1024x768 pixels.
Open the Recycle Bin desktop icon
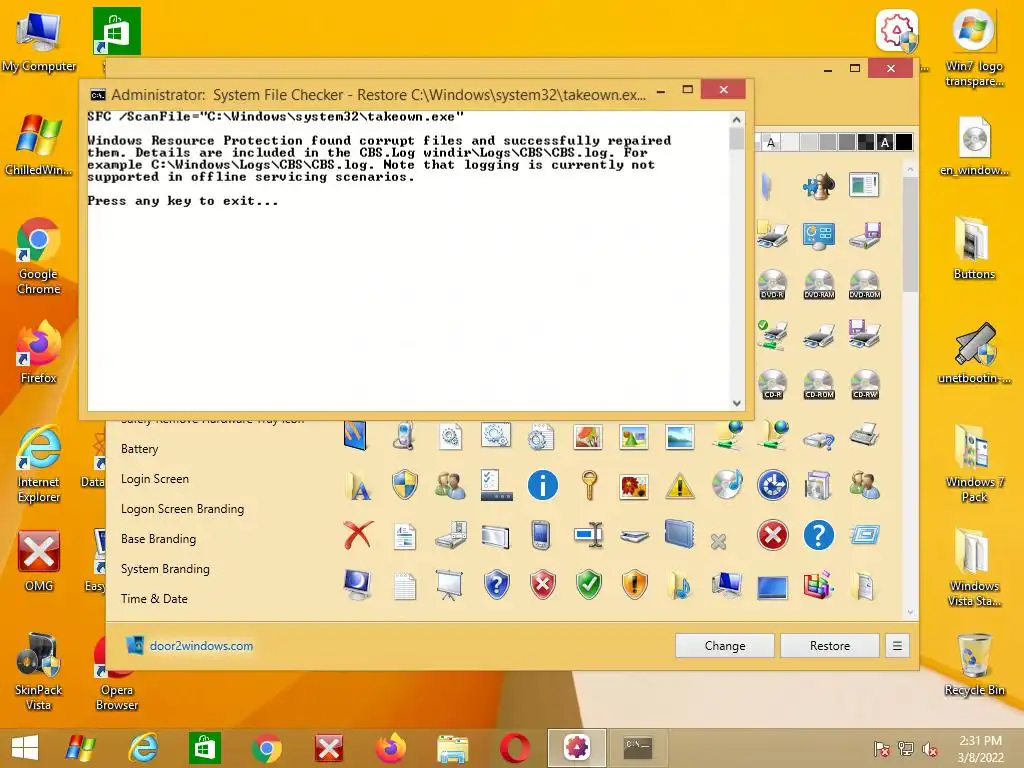(x=974, y=664)
